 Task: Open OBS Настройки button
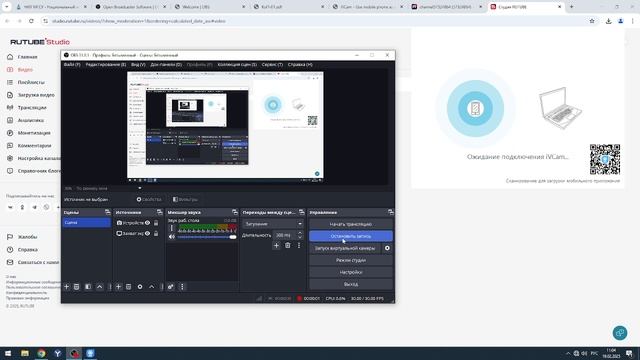351,272
